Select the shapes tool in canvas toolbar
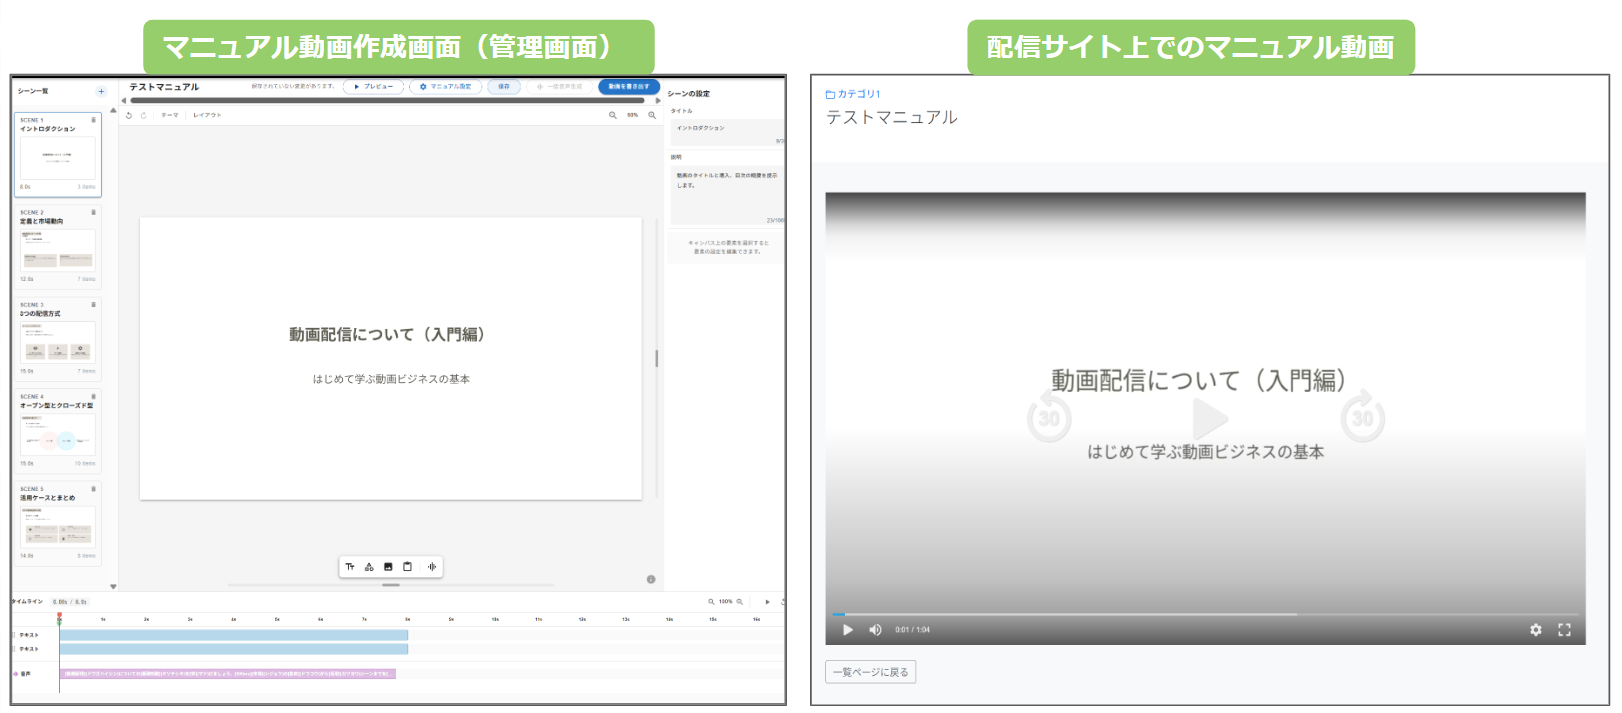The width and height of the screenshot is (1622, 713). [x=369, y=567]
